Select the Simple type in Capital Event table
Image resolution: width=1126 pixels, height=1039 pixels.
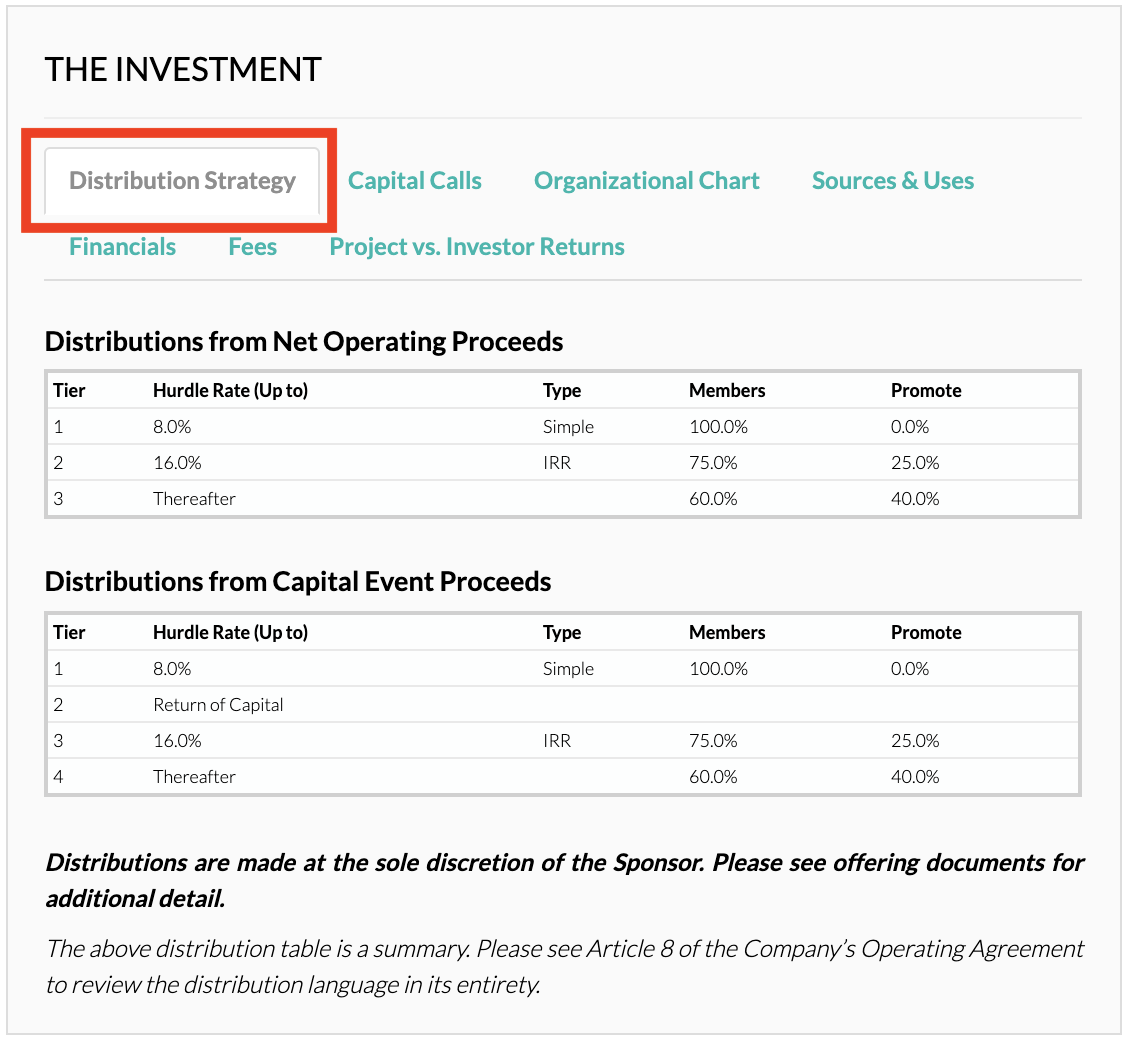click(568, 669)
